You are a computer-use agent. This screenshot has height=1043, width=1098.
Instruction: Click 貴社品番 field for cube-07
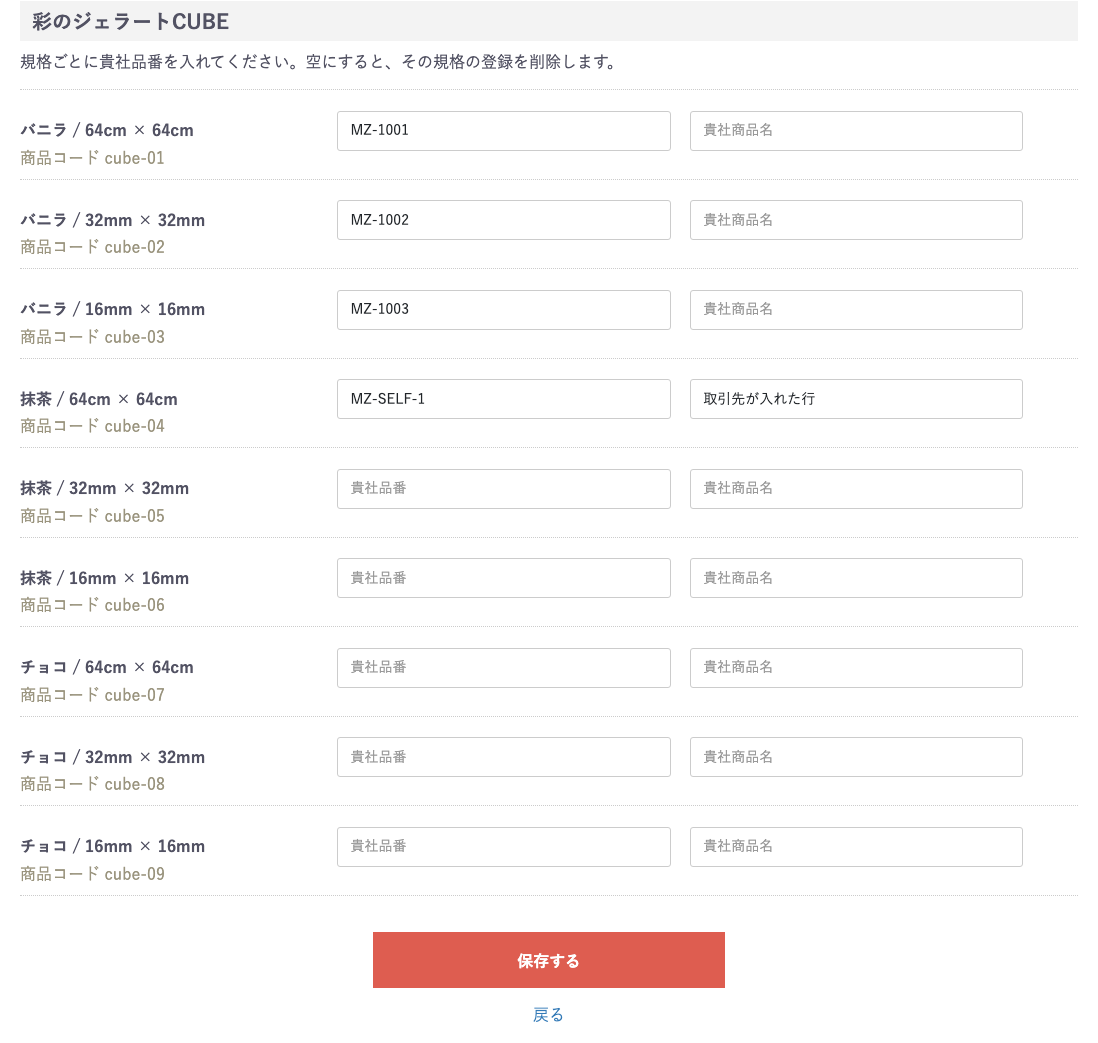click(503, 668)
